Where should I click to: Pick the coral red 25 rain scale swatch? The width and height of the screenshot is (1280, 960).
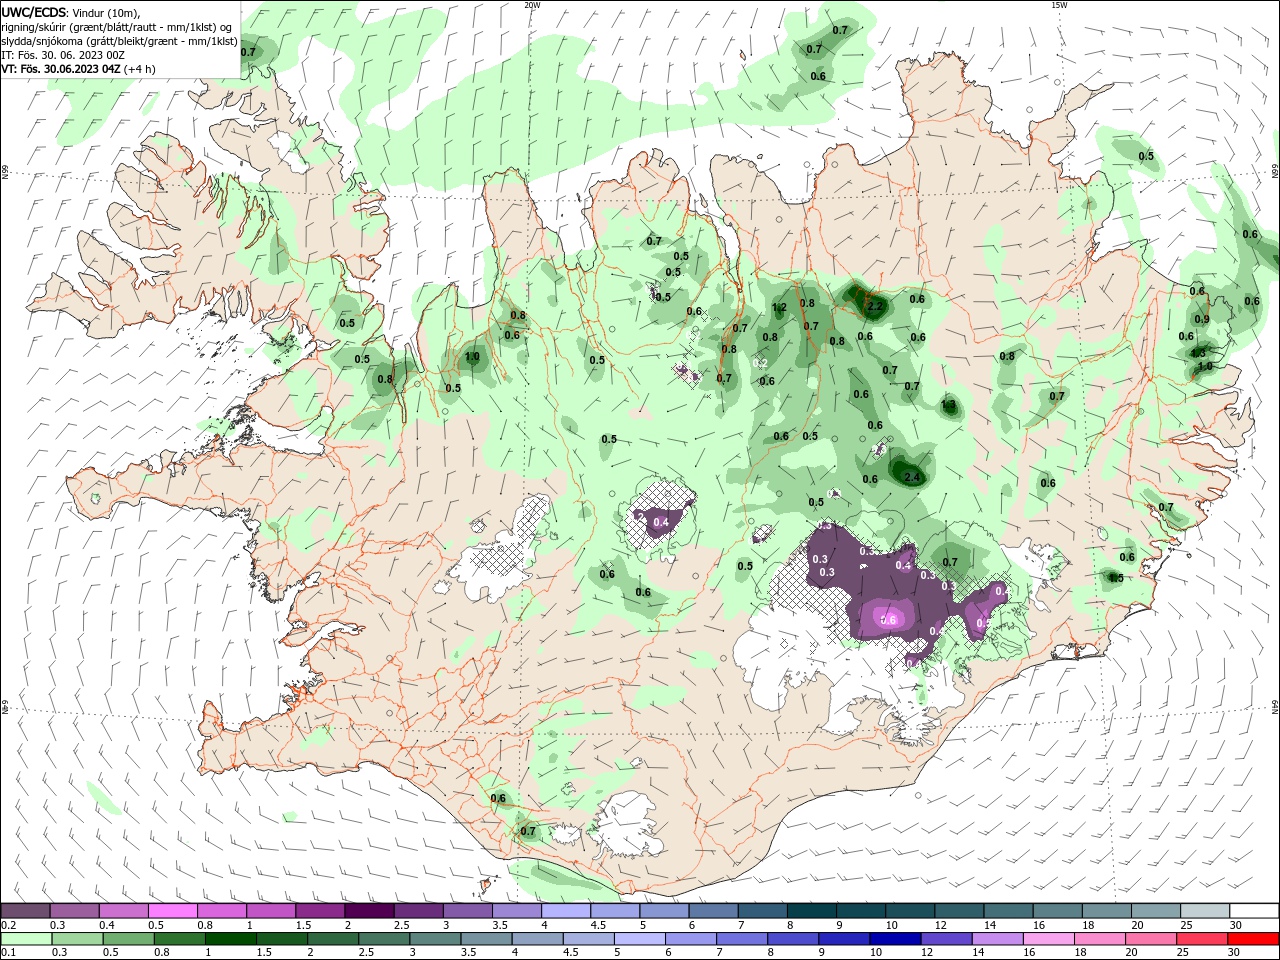[1202, 939]
